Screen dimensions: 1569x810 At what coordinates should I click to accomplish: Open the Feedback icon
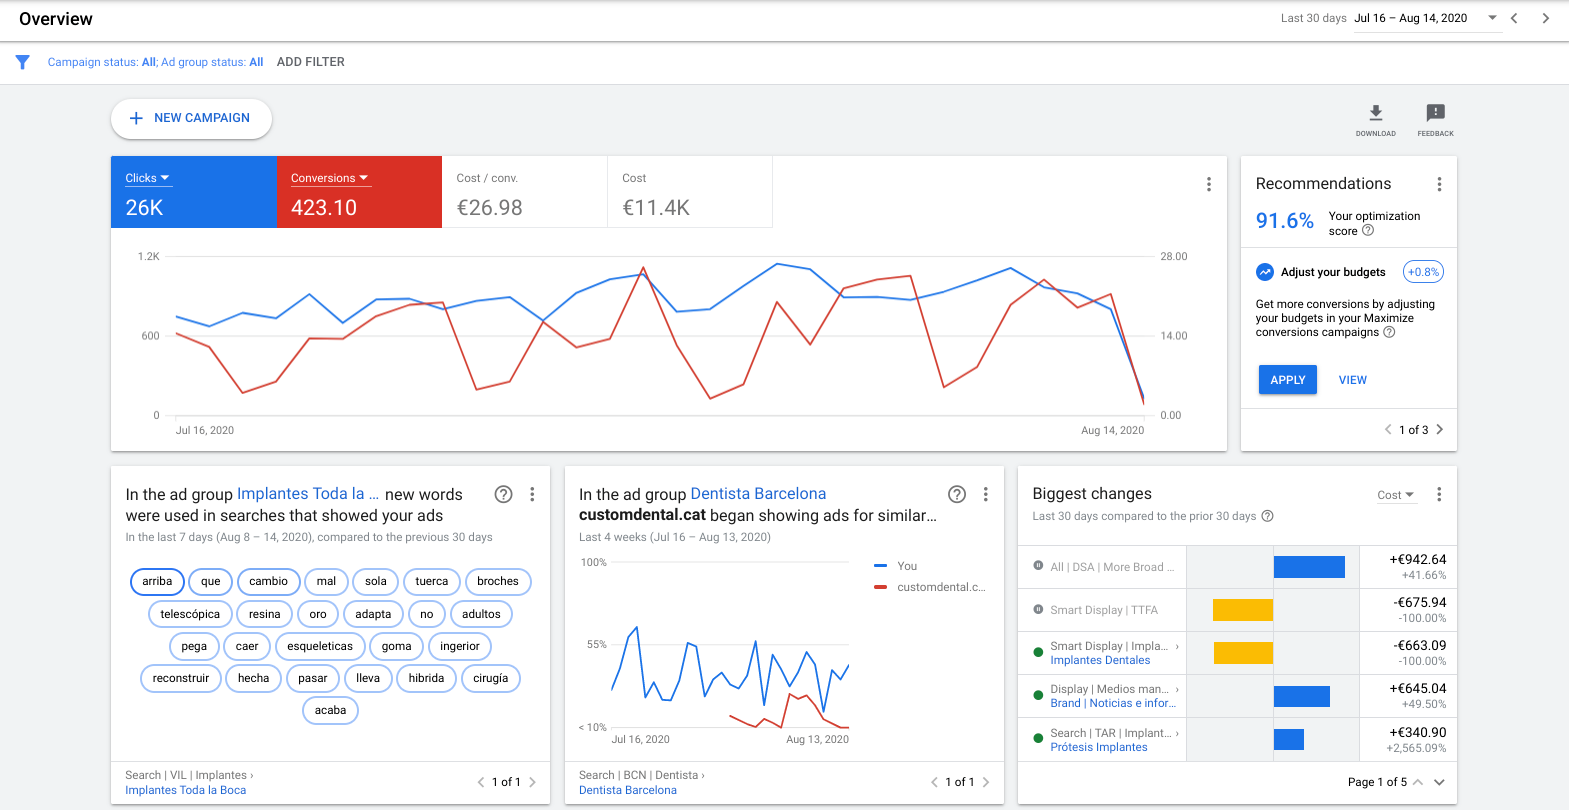coord(1435,118)
